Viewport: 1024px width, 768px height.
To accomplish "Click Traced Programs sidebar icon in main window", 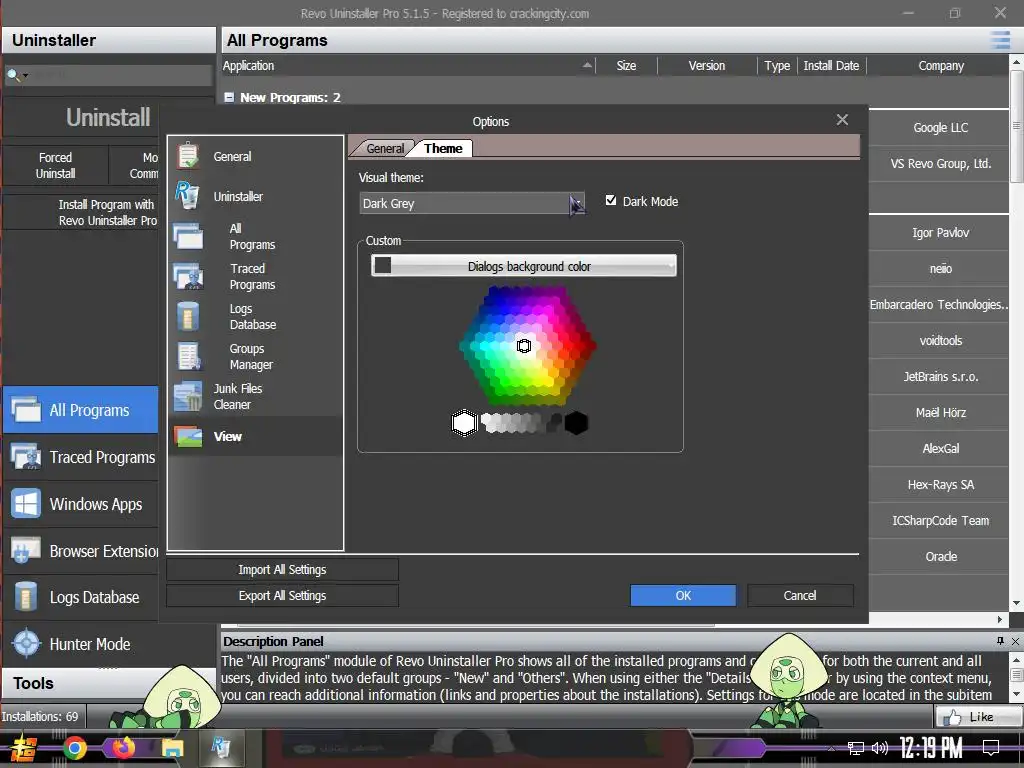I will [x=26, y=457].
